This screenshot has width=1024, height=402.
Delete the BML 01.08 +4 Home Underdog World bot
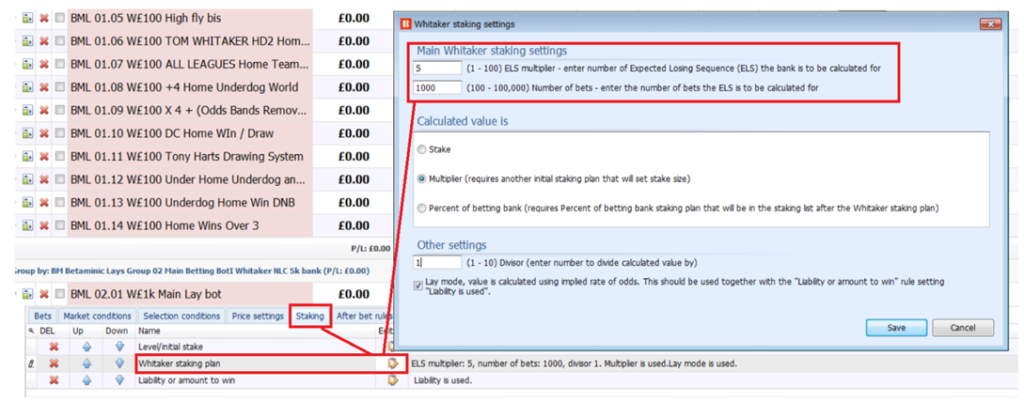click(44, 87)
